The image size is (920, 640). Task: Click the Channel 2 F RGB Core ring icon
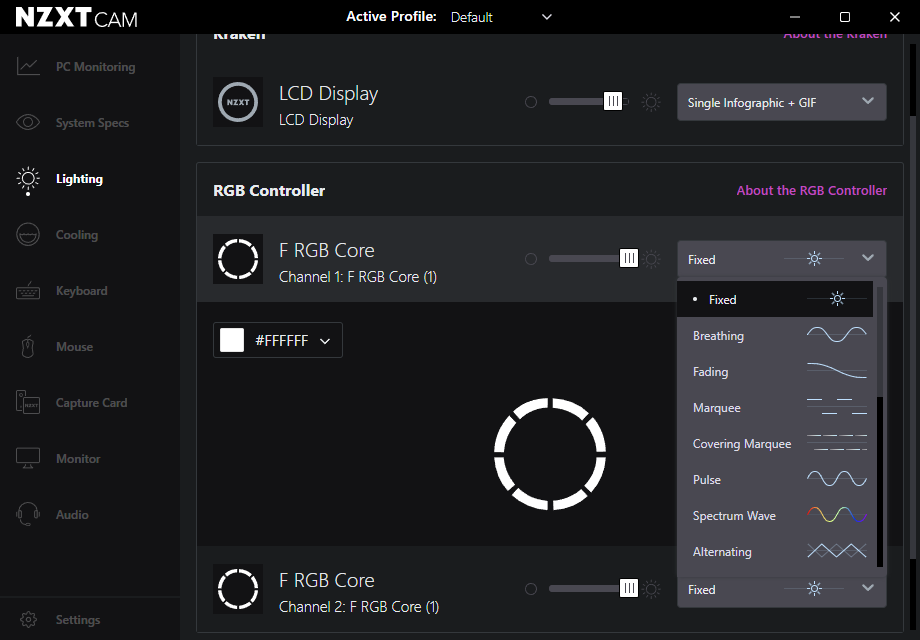coord(238,589)
